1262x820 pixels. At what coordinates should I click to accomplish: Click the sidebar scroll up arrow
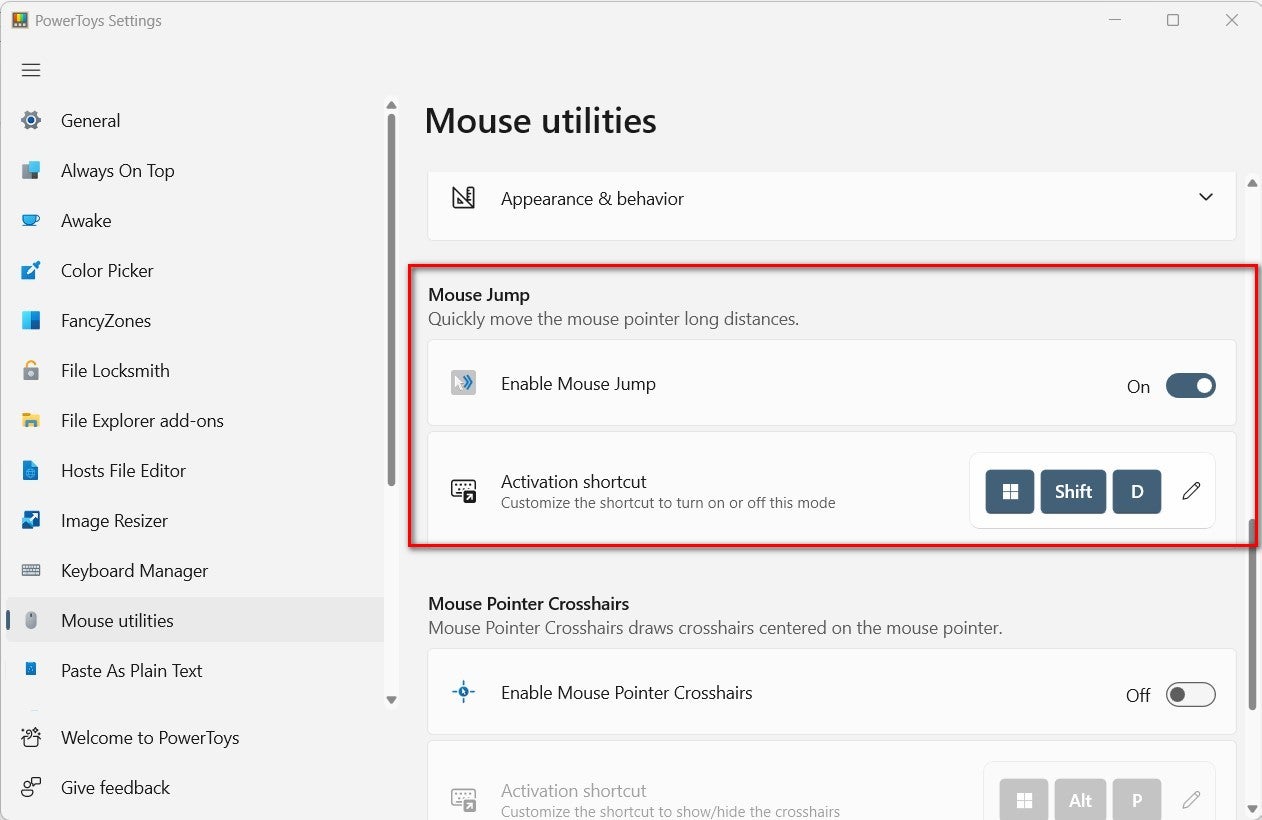392,105
